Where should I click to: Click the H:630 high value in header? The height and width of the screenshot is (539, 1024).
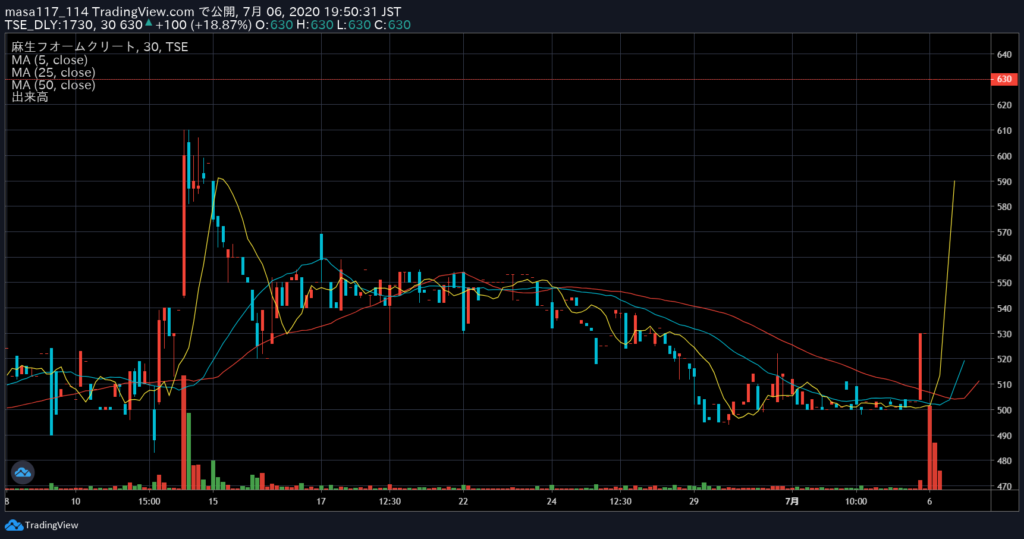point(315,25)
